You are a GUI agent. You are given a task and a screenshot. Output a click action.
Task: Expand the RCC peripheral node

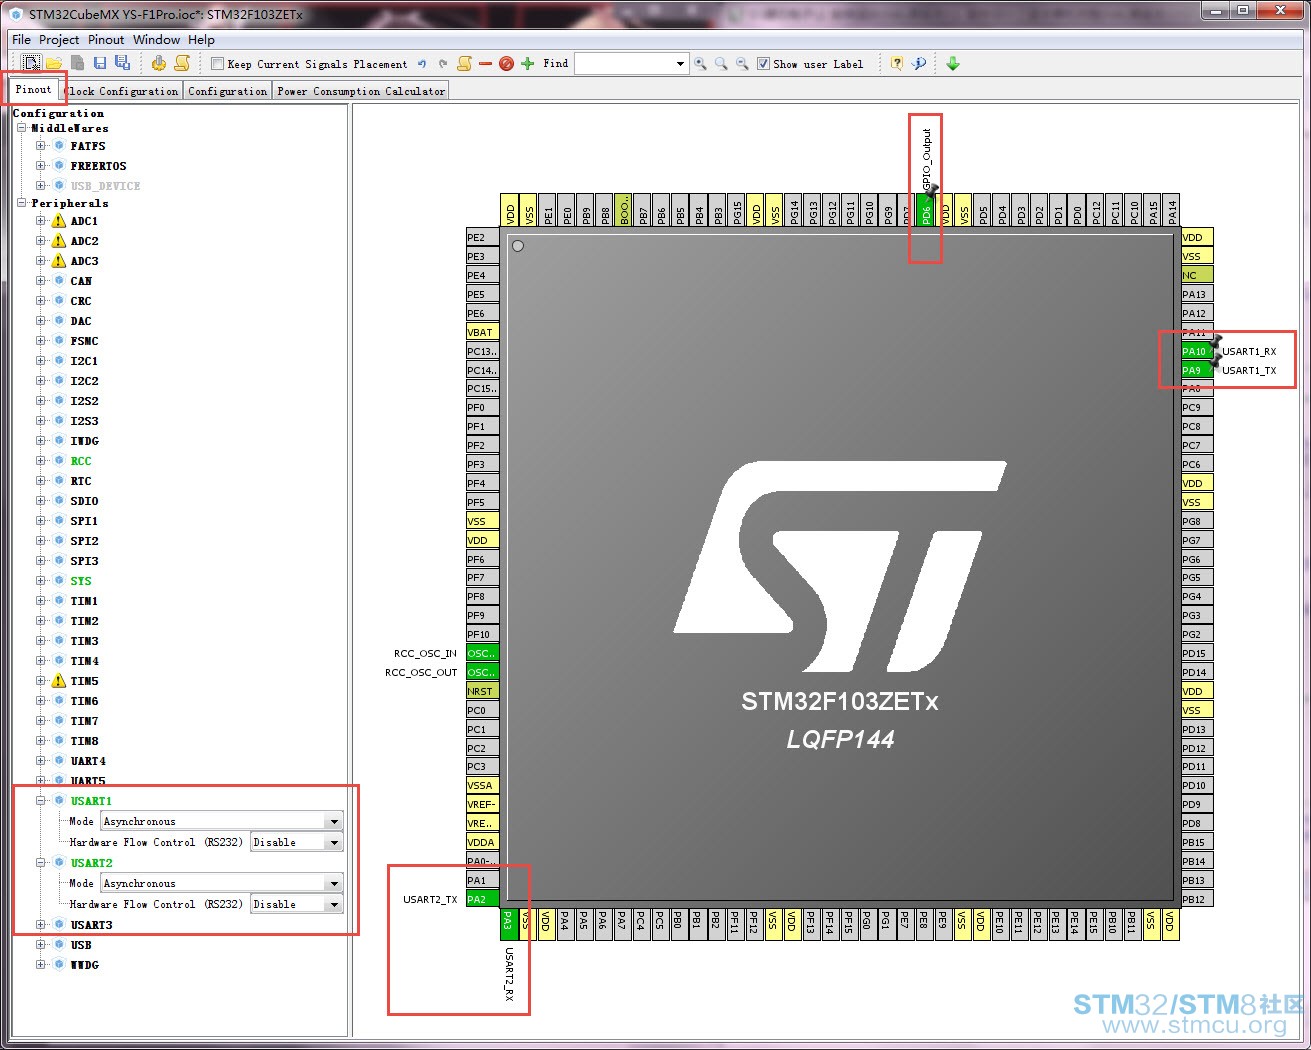(41, 461)
